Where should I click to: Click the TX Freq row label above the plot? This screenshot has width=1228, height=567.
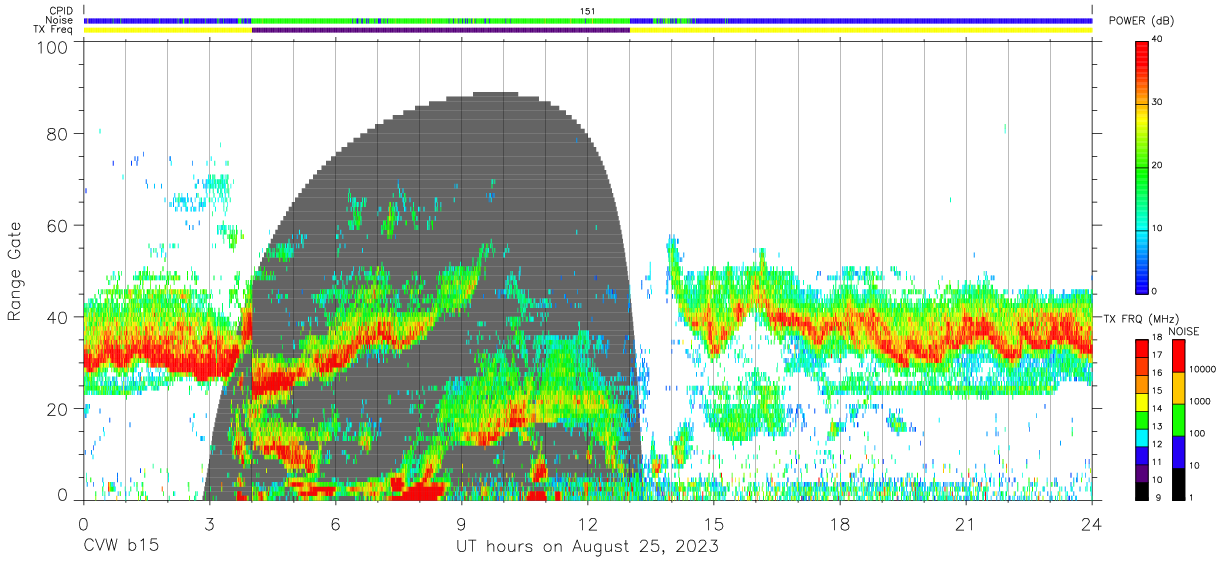tap(54, 30)
